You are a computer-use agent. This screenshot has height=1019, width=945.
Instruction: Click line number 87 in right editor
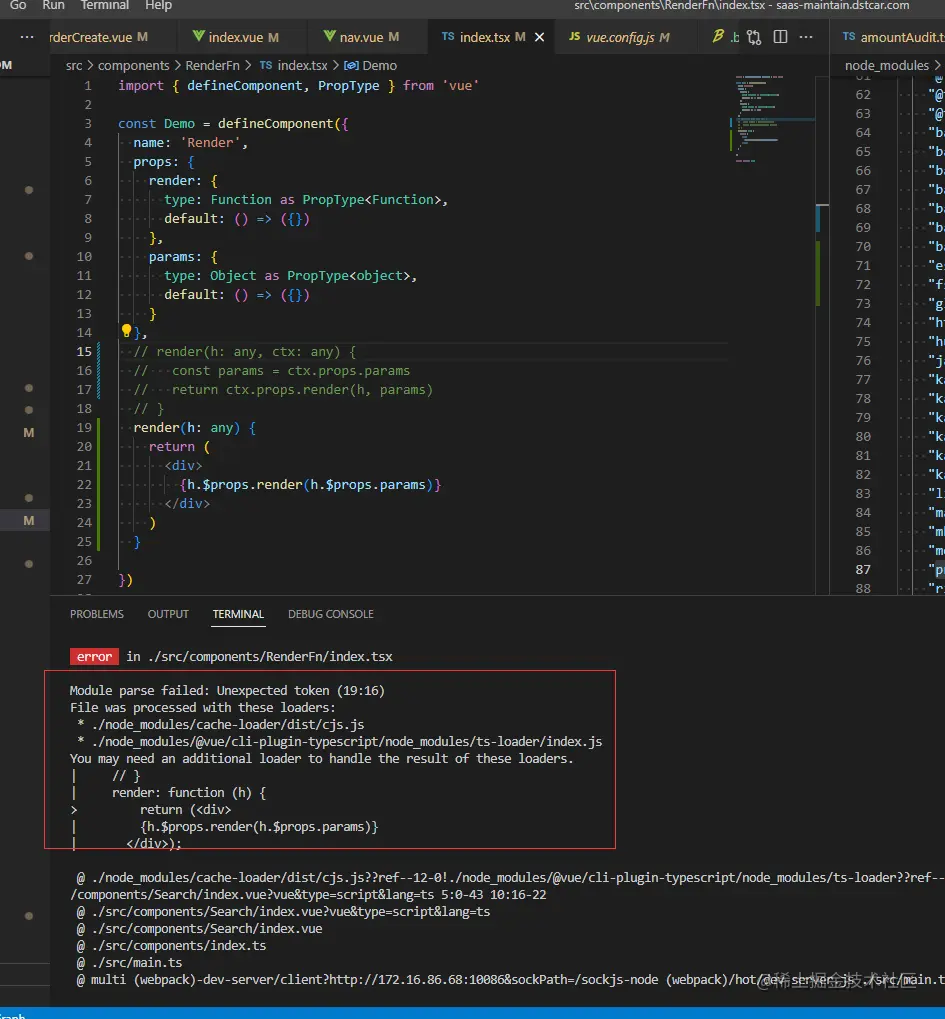(x=863, y=569)
